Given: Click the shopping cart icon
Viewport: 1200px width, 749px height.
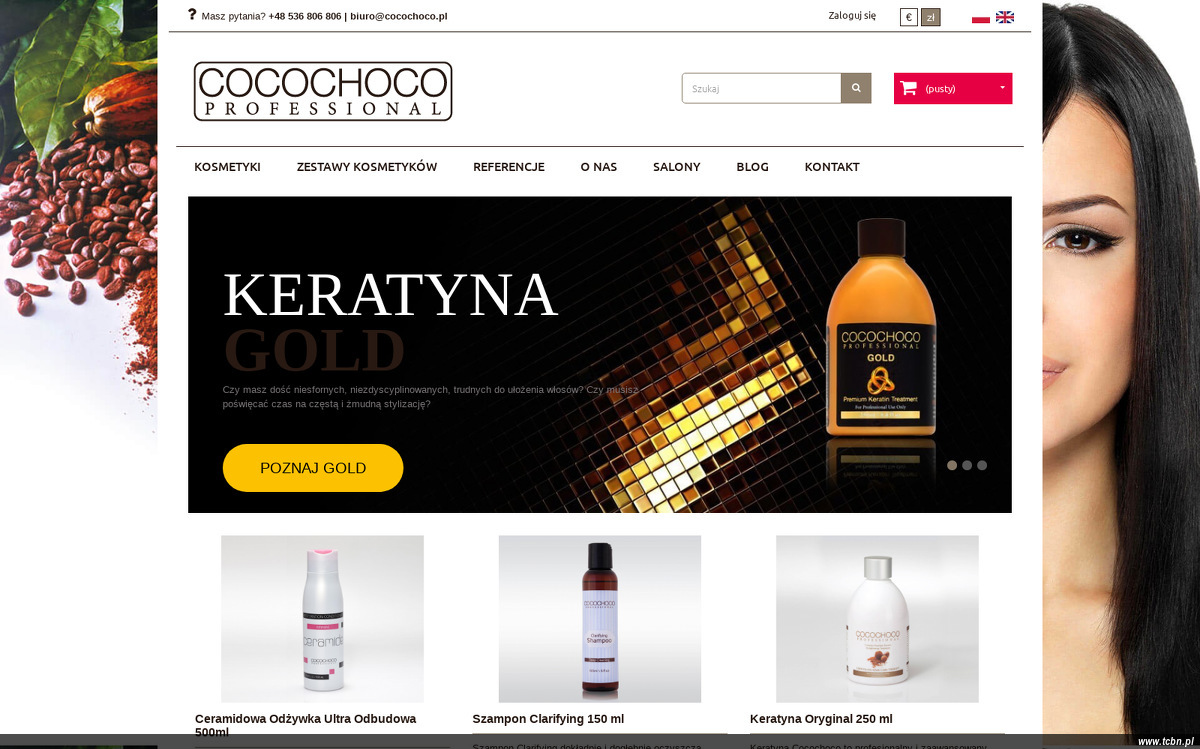Looking at the screenshot, I should pyautogui.click(x=908, y=88).
